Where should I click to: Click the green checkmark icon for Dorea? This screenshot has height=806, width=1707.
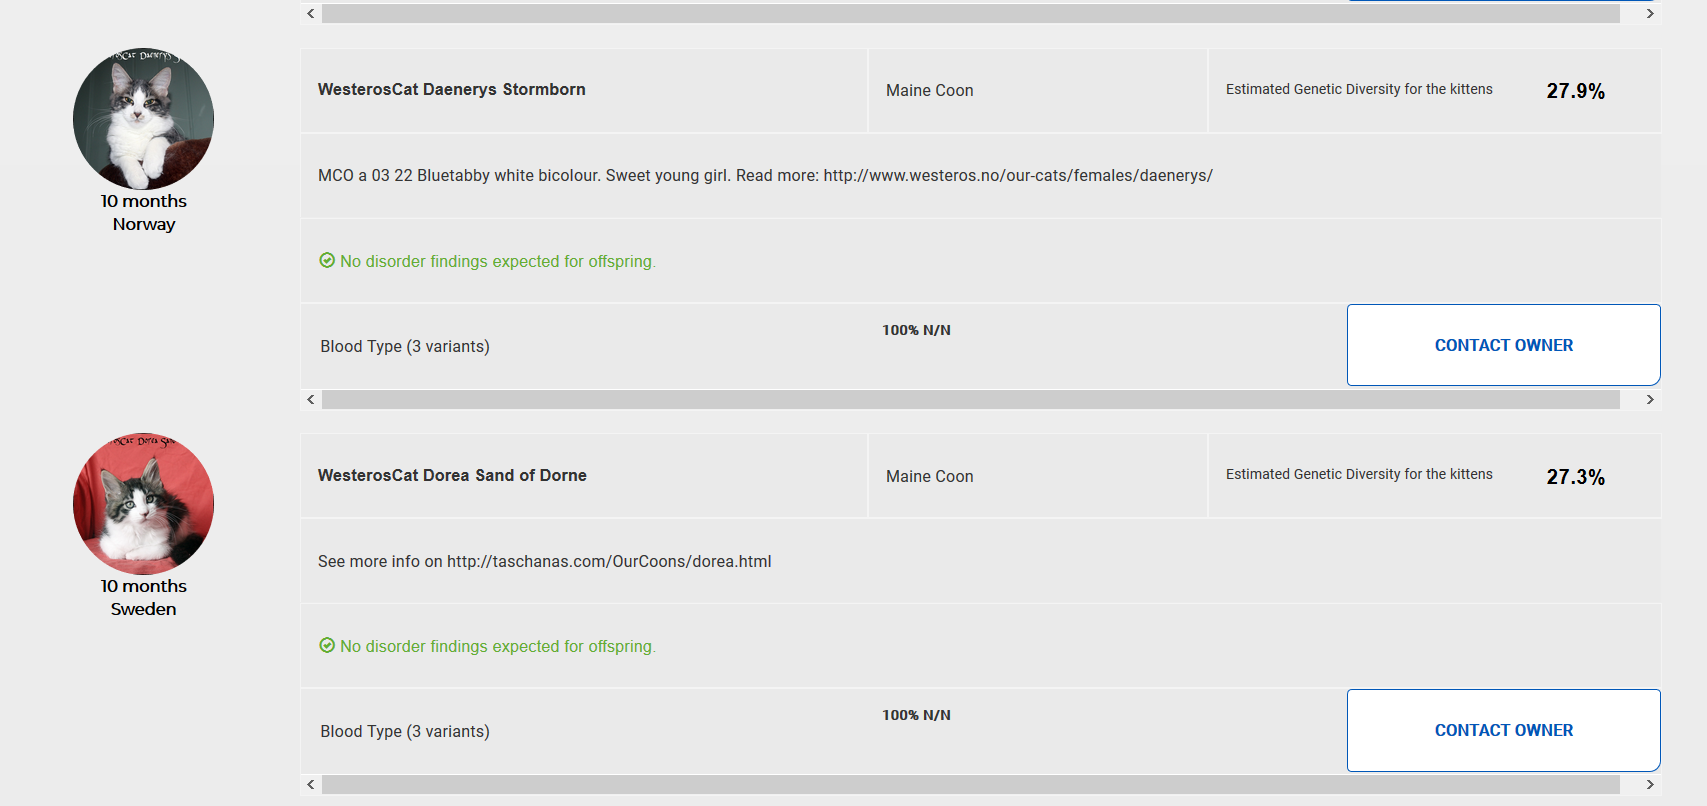[x=327, y=646]
